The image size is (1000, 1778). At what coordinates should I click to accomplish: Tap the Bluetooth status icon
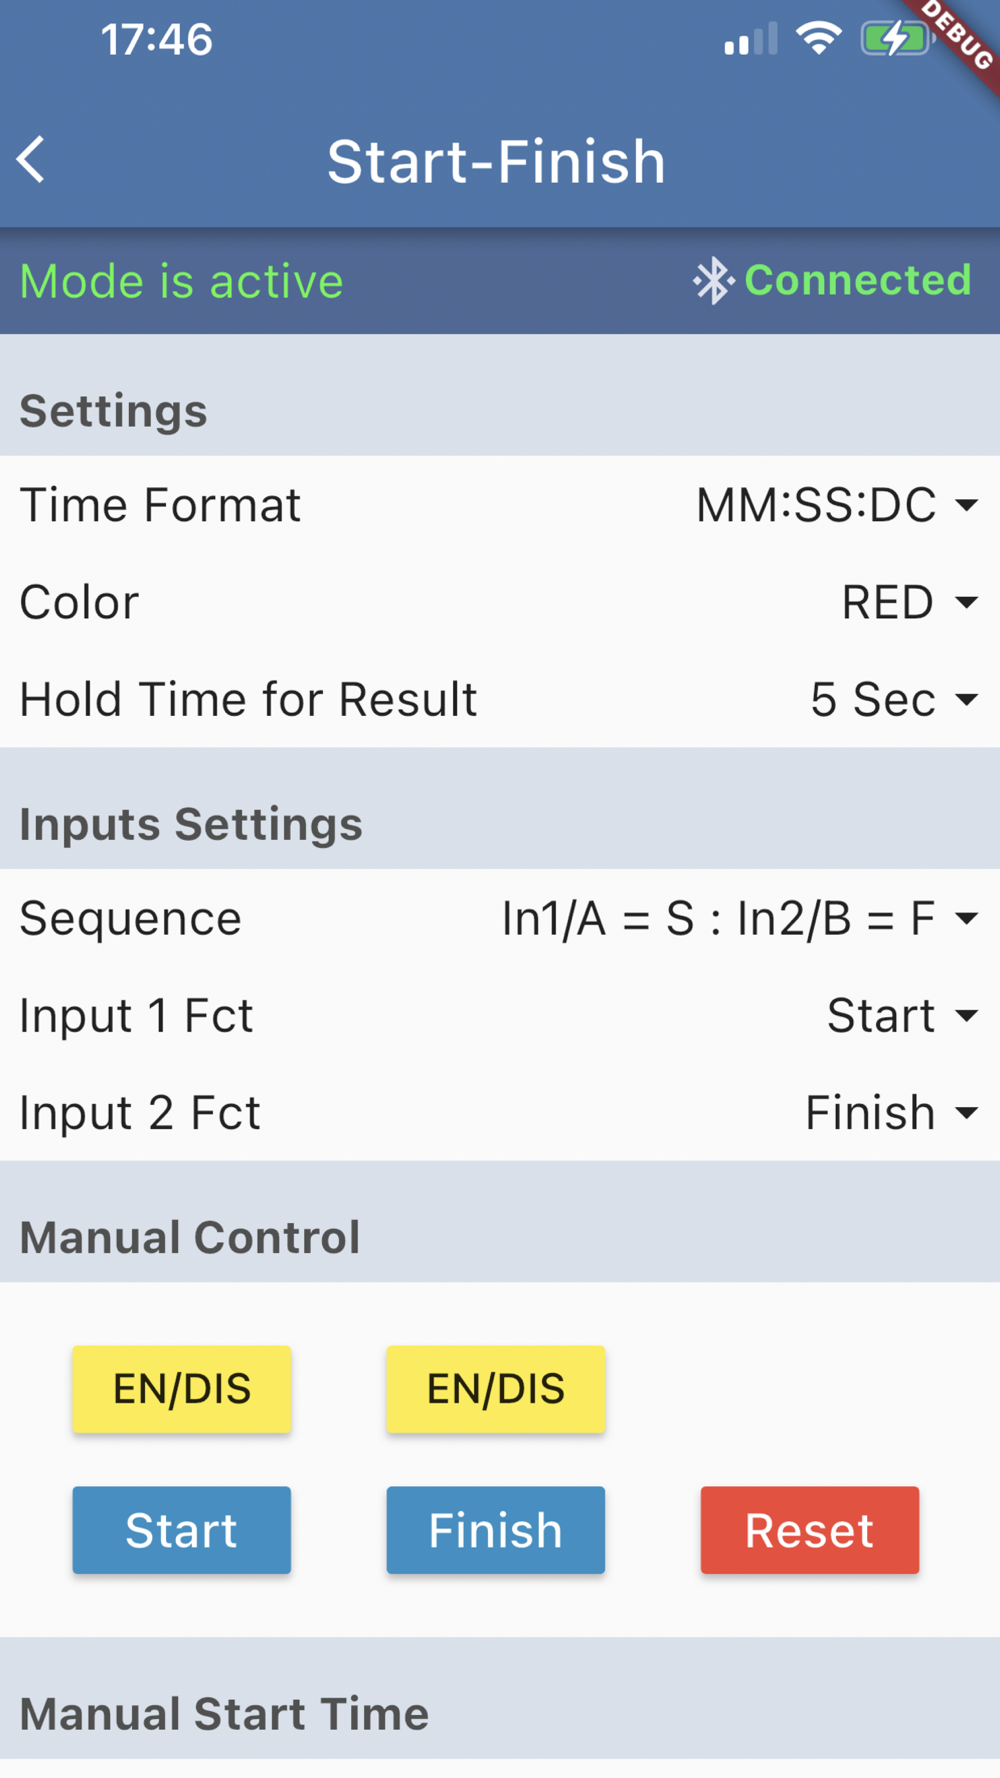(714, 281)
